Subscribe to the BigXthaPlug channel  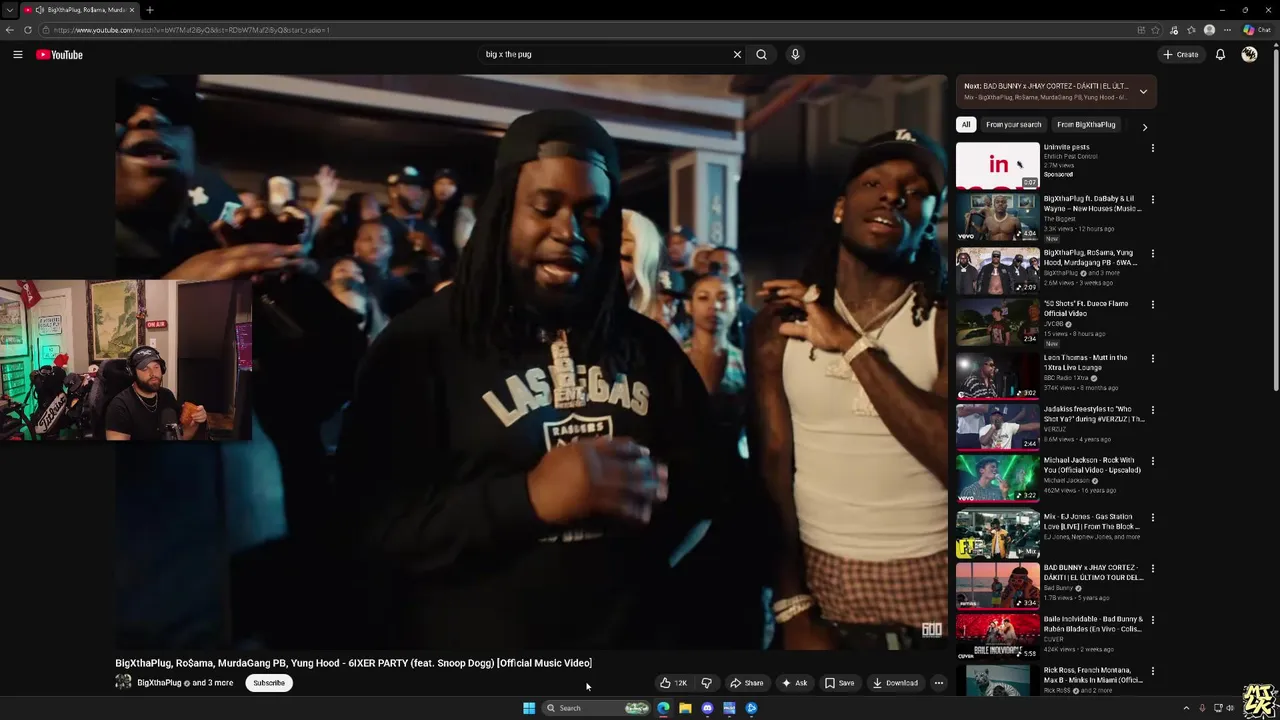click(x=269, y=683)
